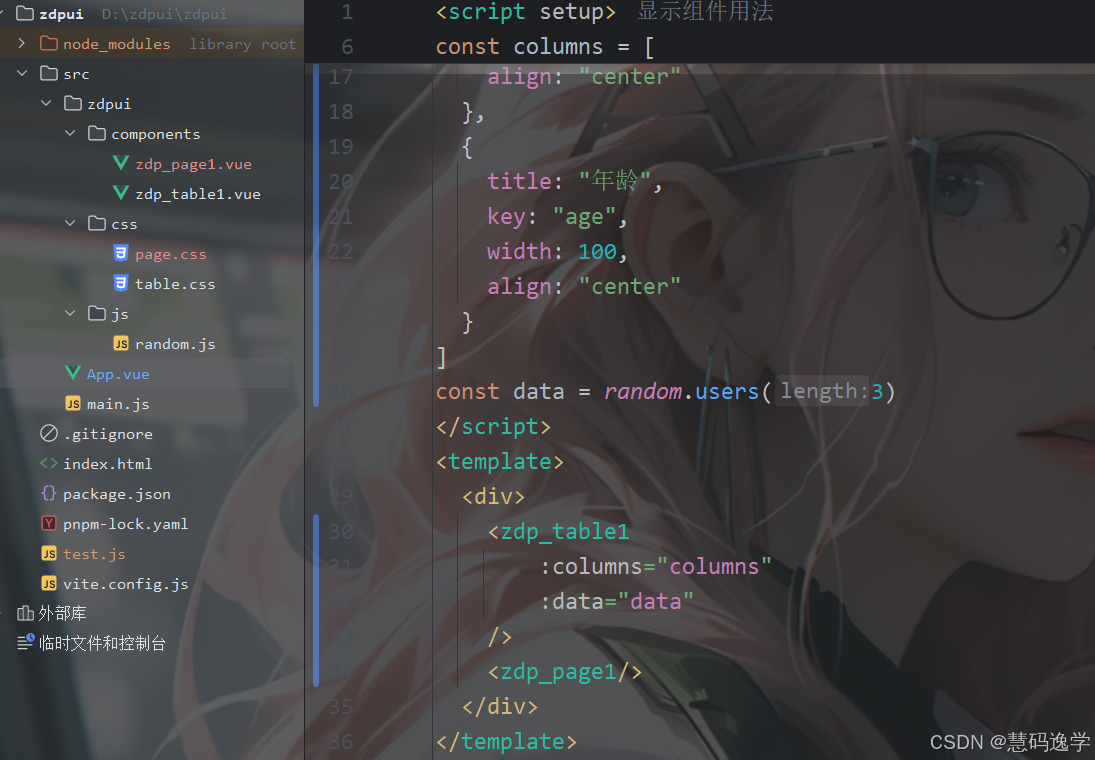Click the Vue icon beside zdp_table1.vue
This screenshot has height=760, width=1095.
point(121,193)
